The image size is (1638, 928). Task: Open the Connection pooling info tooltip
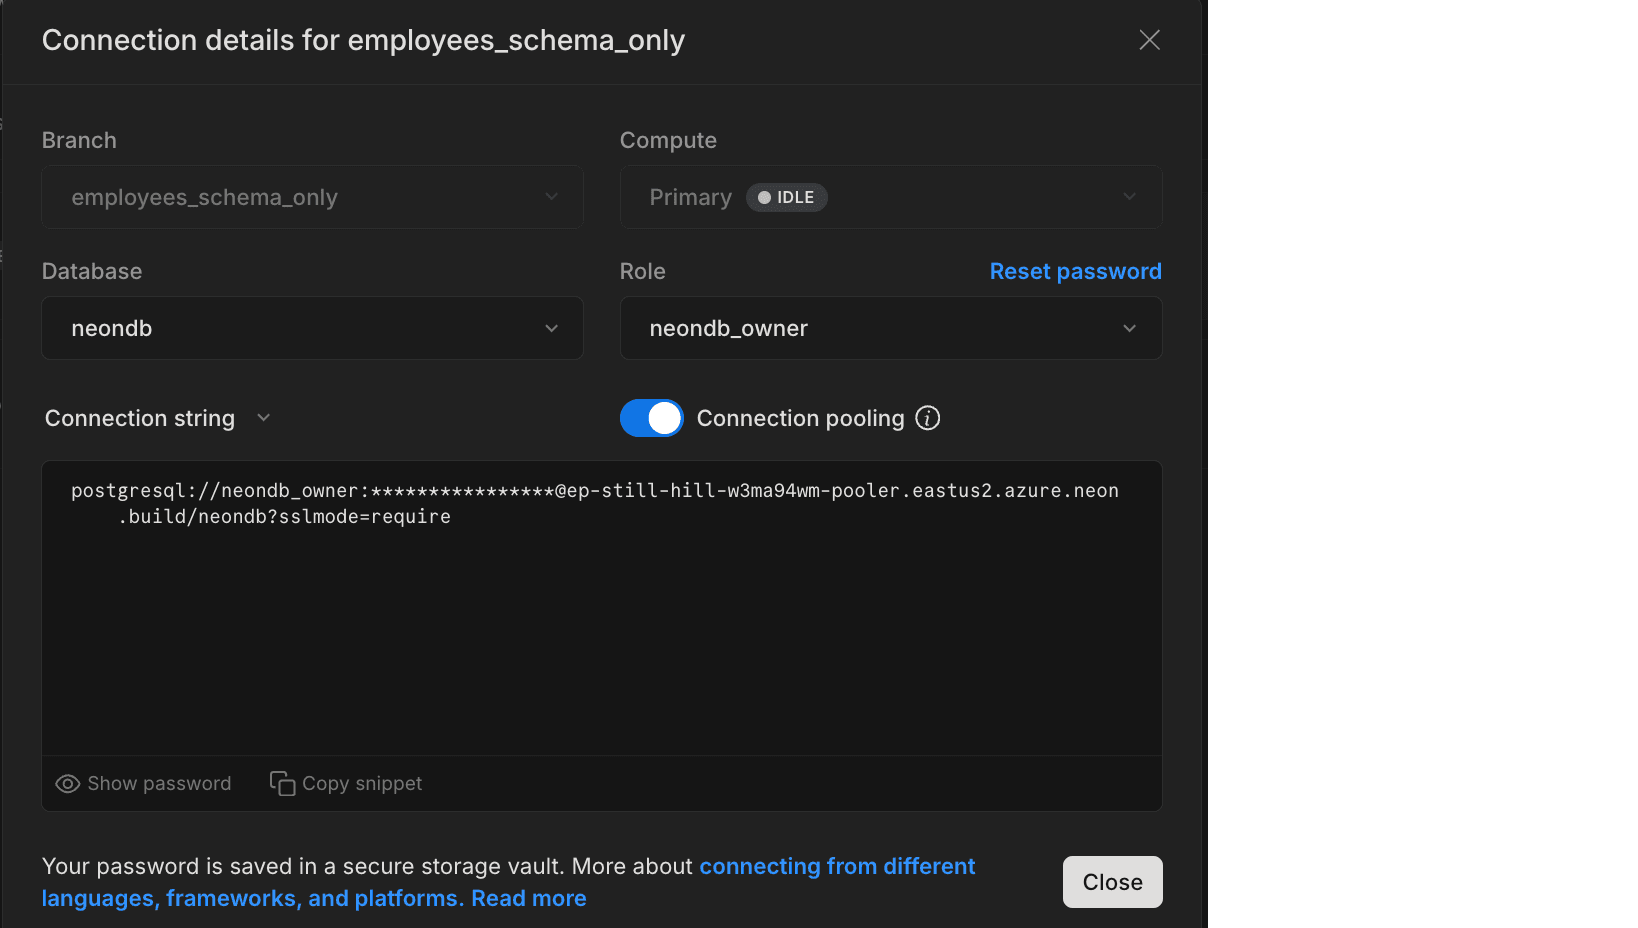pyautogui.click(x=927, y=418)
